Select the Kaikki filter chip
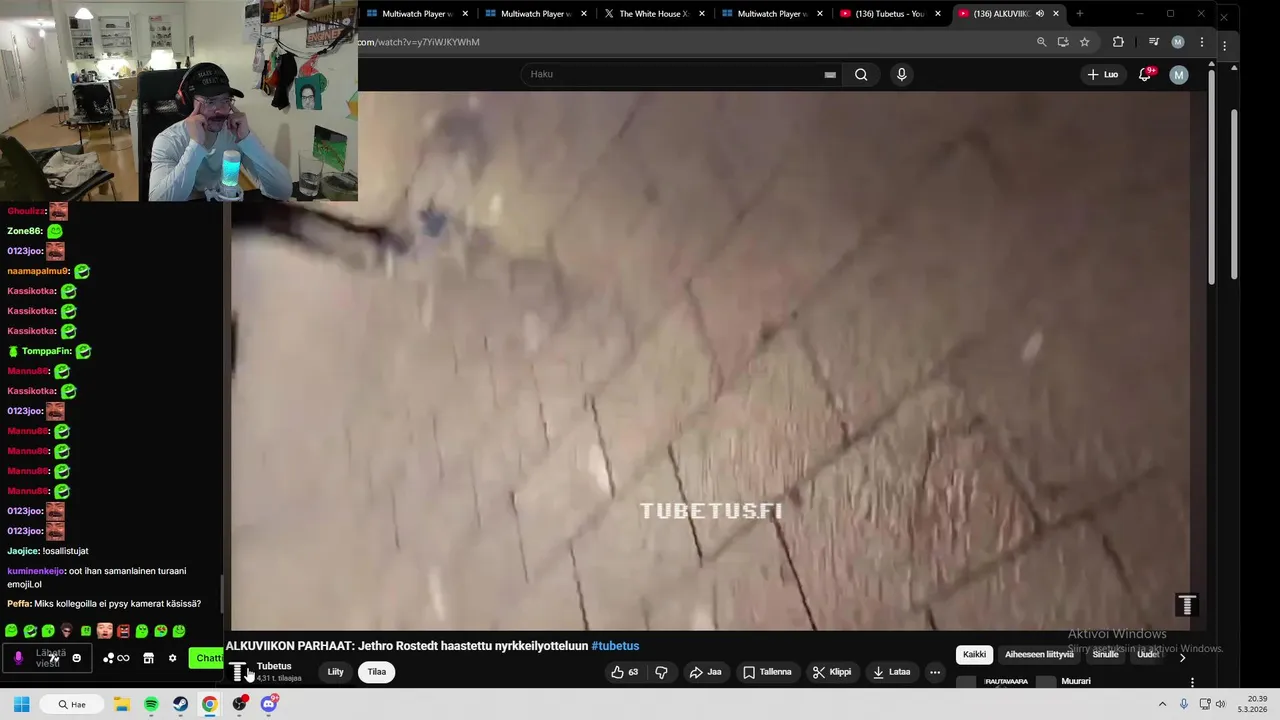1280x720 pixels. pyautogui.click(x=974, y=655)
